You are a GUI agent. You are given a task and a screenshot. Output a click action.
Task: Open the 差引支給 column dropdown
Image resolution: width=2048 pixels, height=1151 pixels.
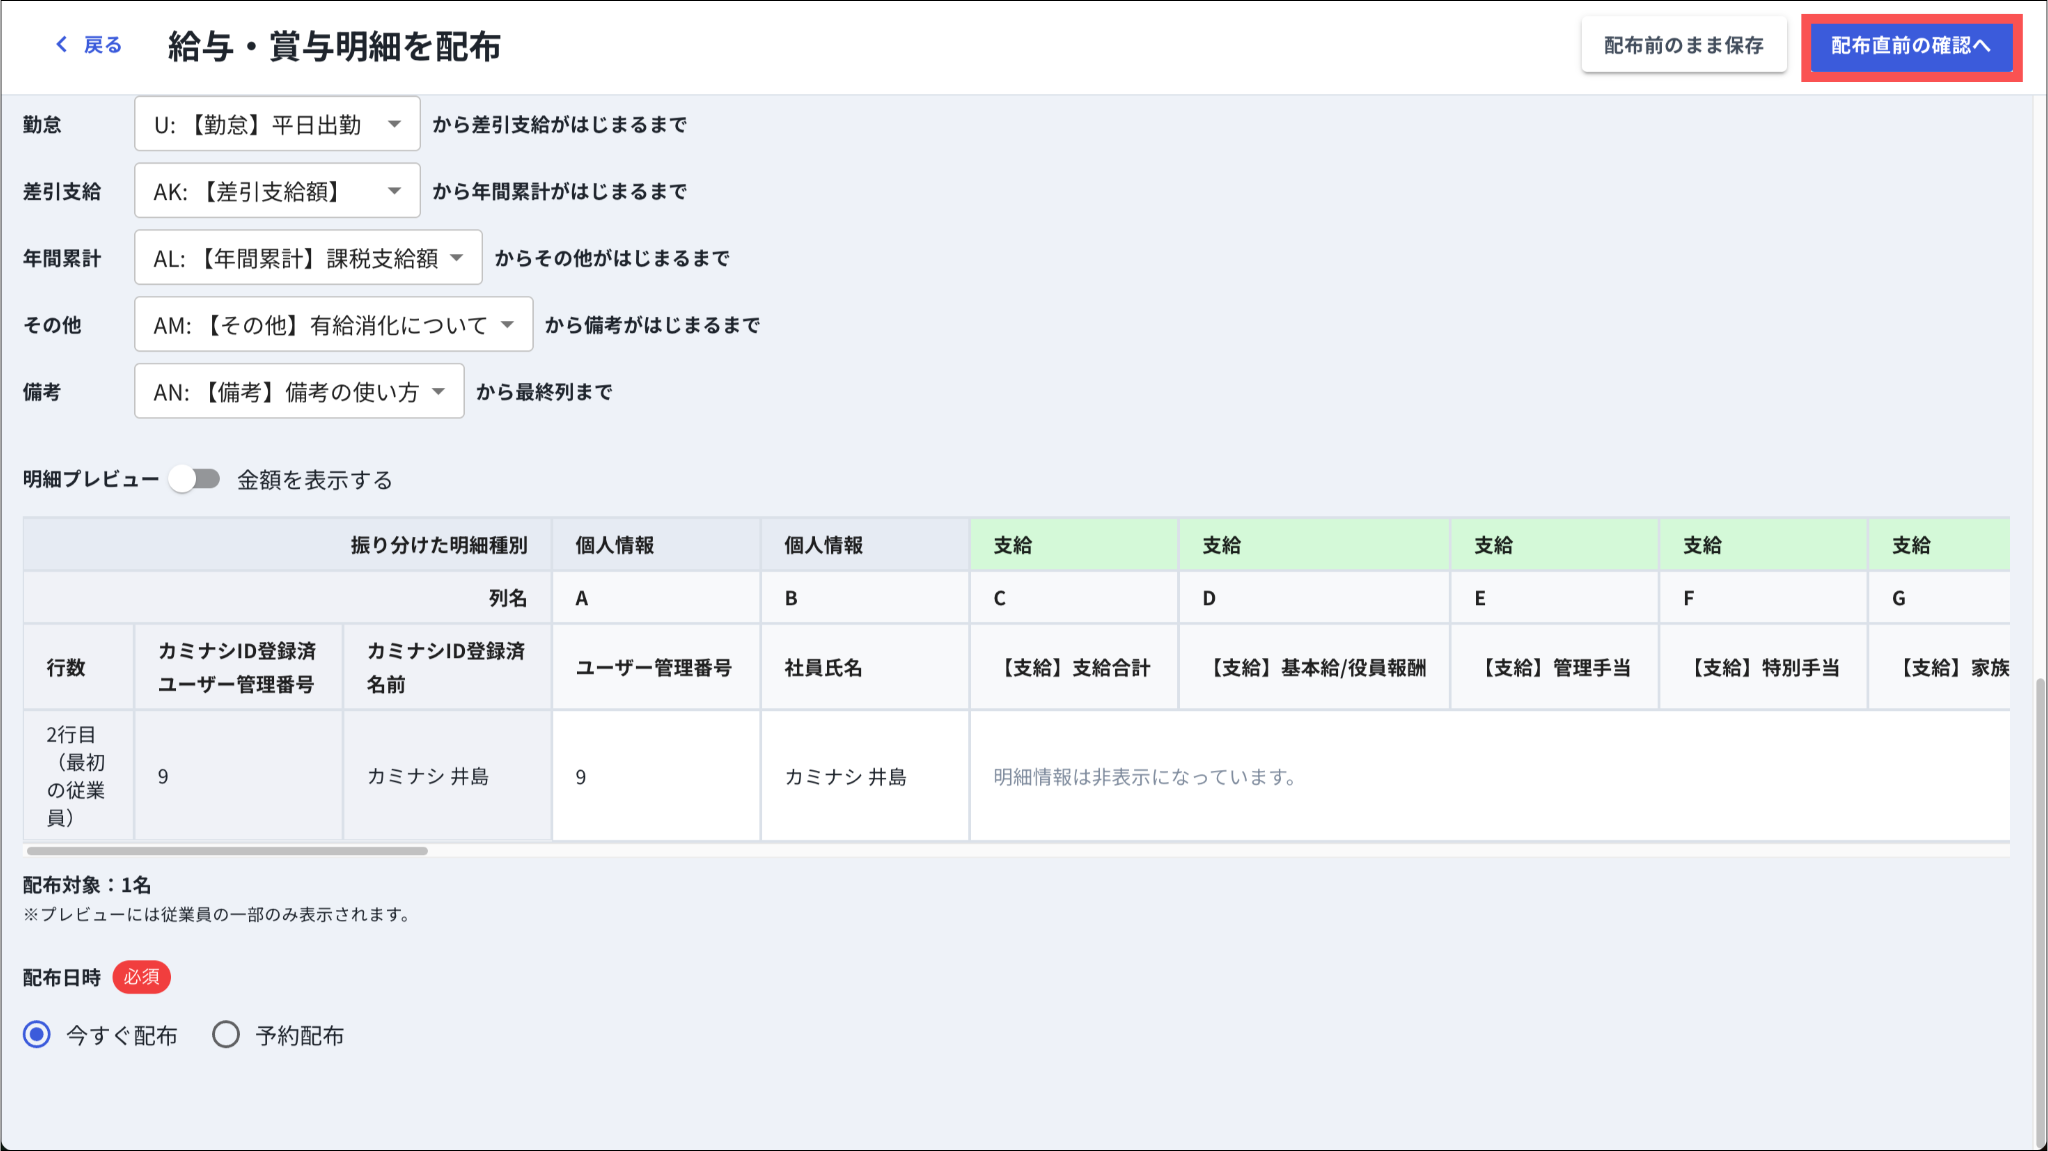pos(277,191)
